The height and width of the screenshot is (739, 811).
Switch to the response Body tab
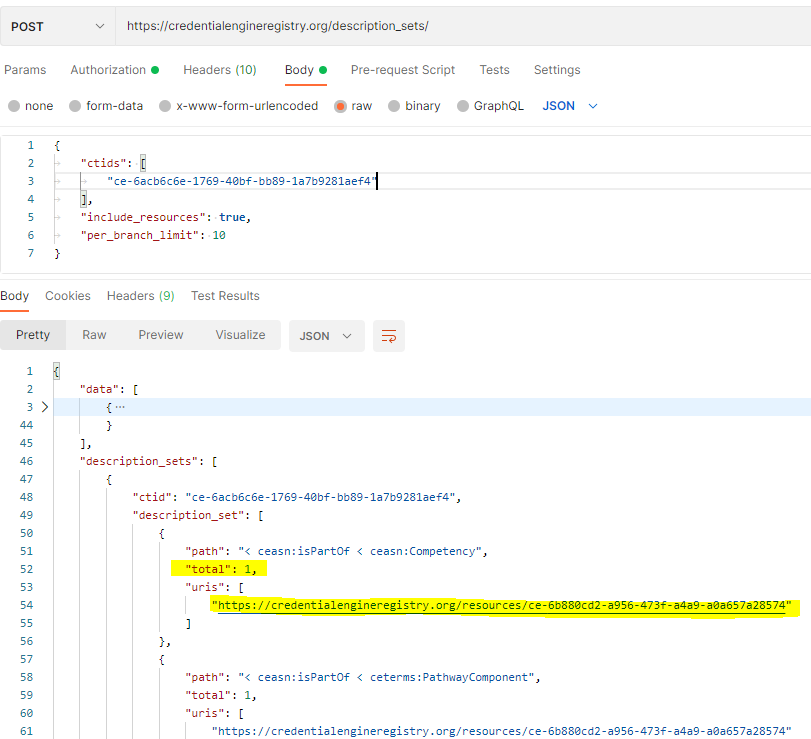14,296
